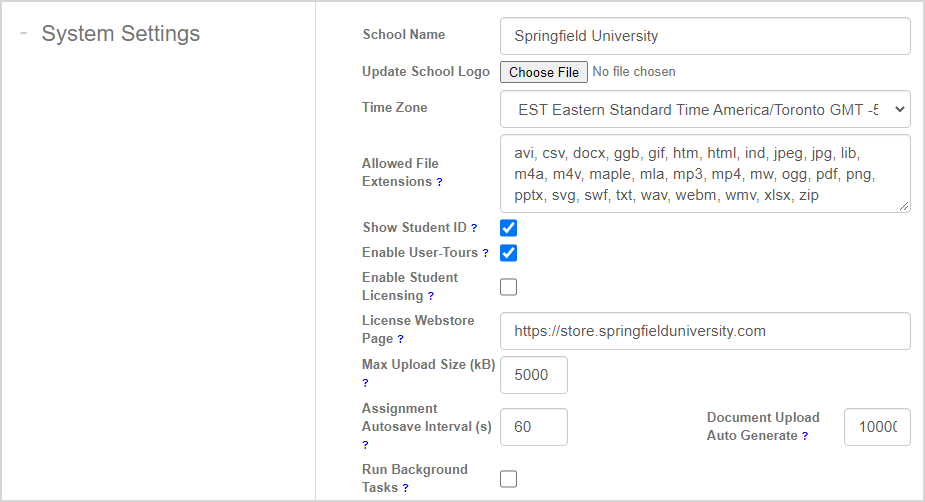
Task: Open the Time Zone dropdown
Action: [705, 109]
